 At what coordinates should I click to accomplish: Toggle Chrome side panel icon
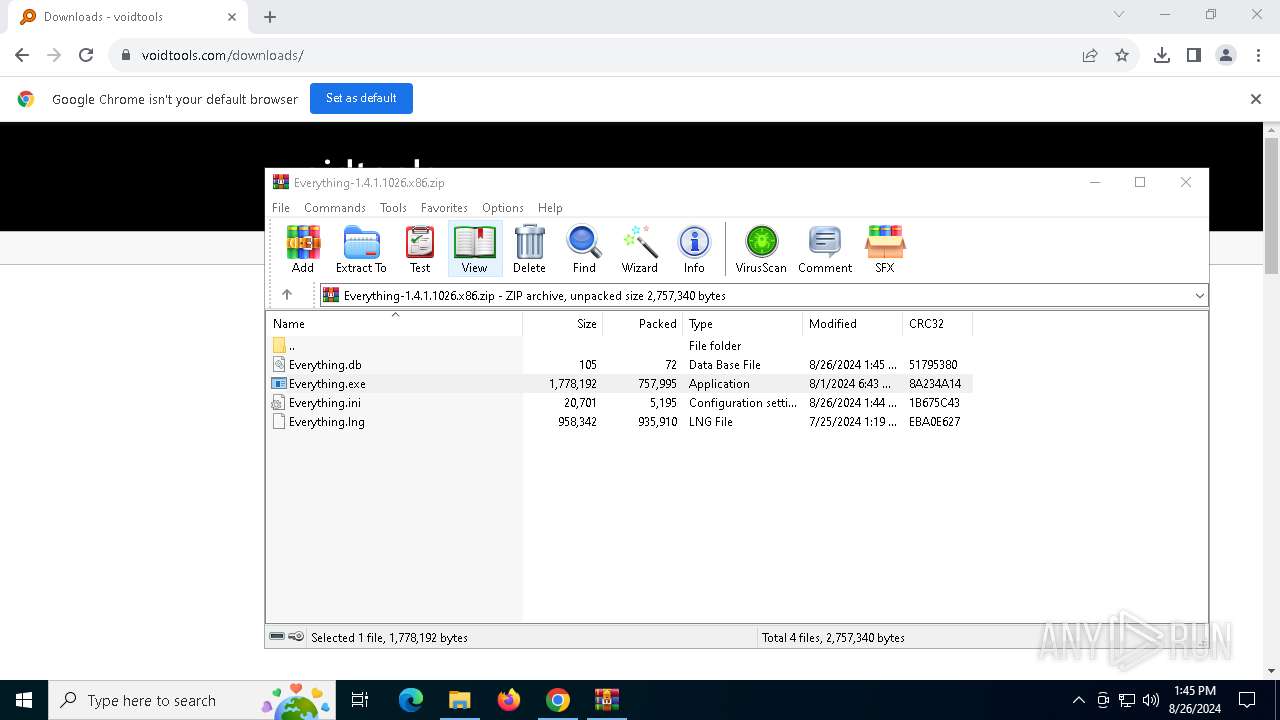[x=1194, y=55]
